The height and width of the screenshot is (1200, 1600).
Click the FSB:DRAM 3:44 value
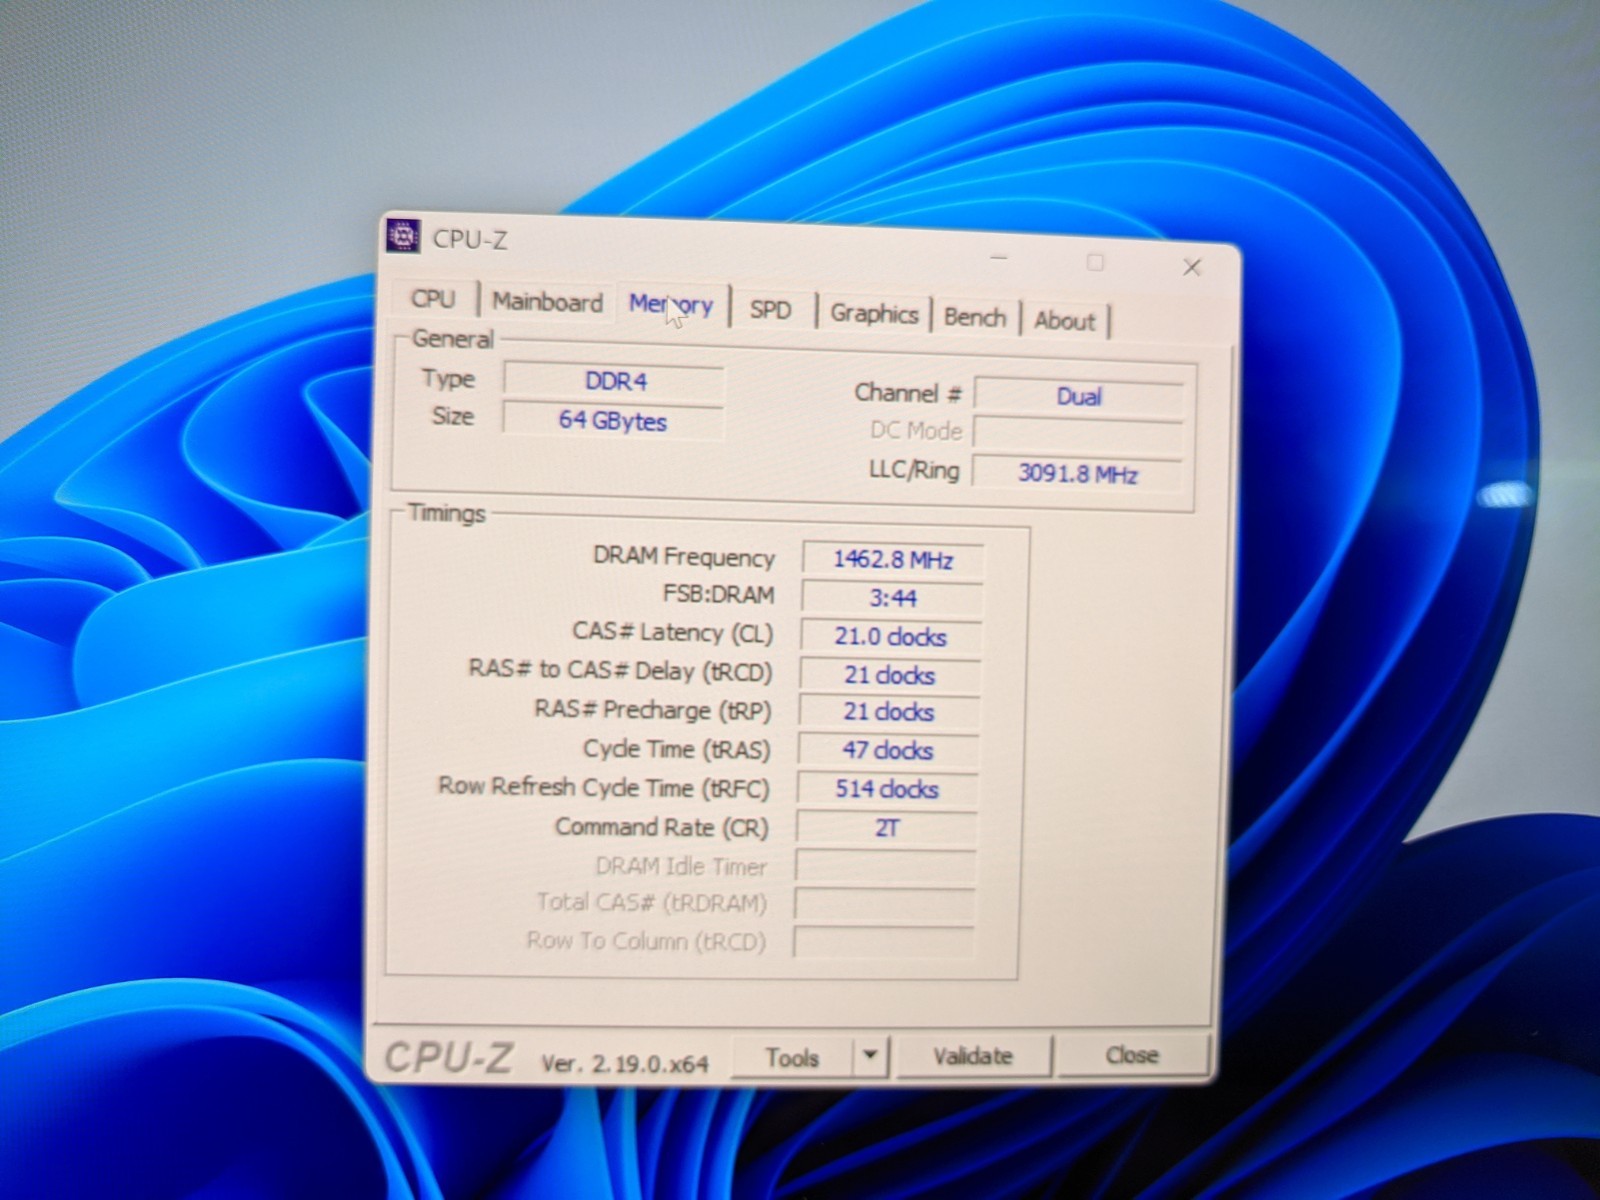point(892,598)
